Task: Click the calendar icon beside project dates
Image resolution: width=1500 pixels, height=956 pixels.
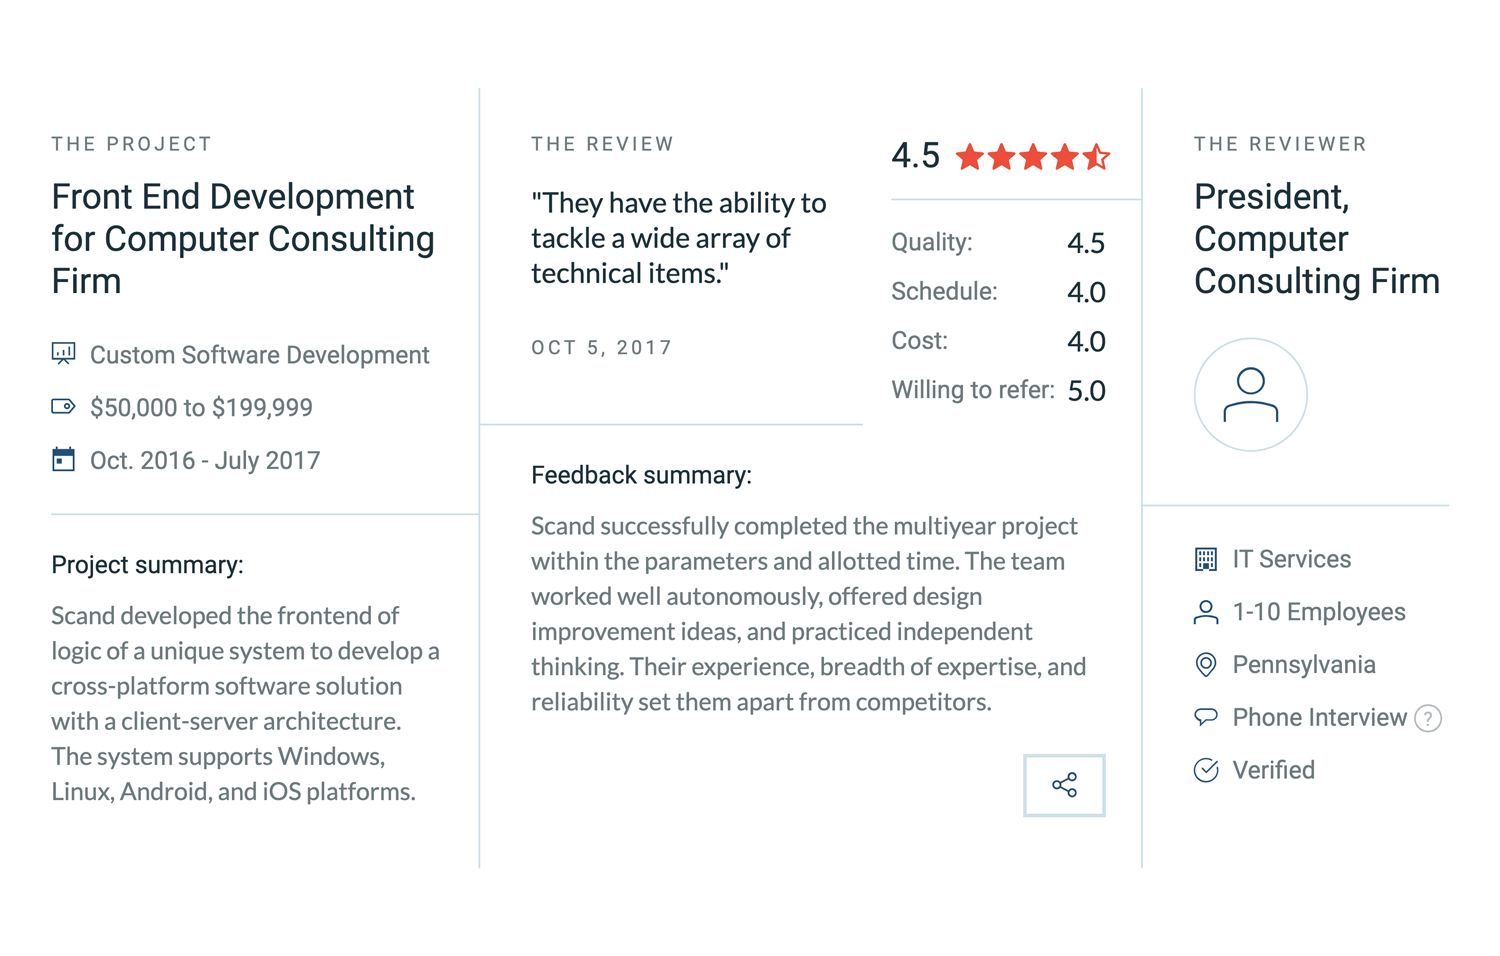Action: tap(63, 459)
